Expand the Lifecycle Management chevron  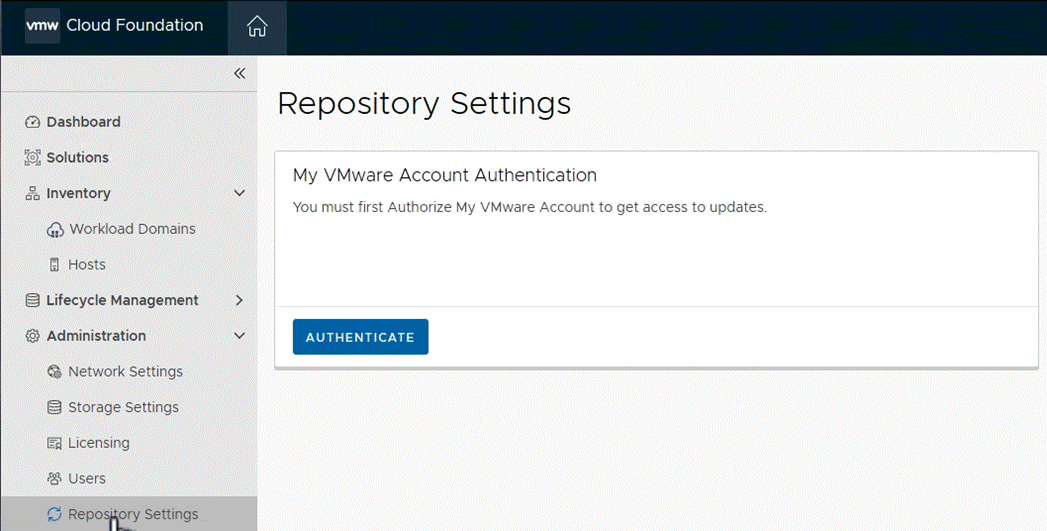pos(240,300)
